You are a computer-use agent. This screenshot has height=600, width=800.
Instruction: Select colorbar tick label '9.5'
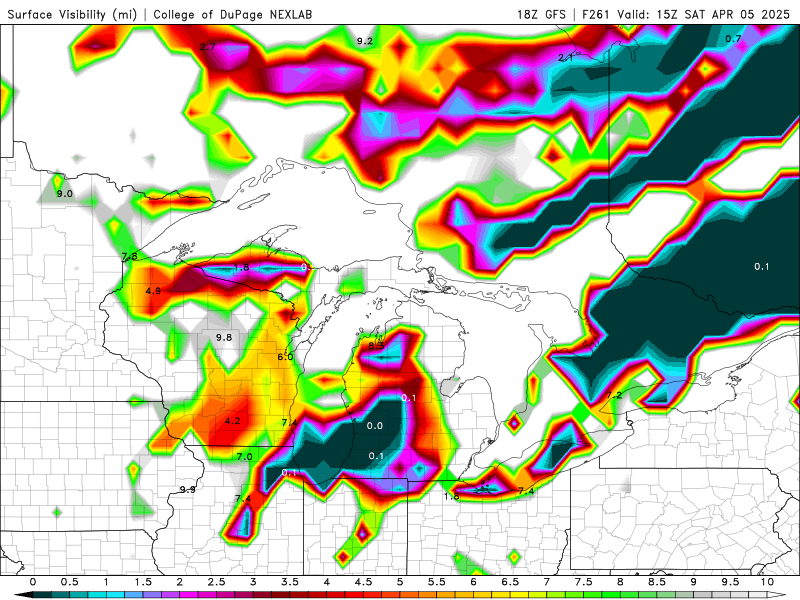[x=731, y=582]
